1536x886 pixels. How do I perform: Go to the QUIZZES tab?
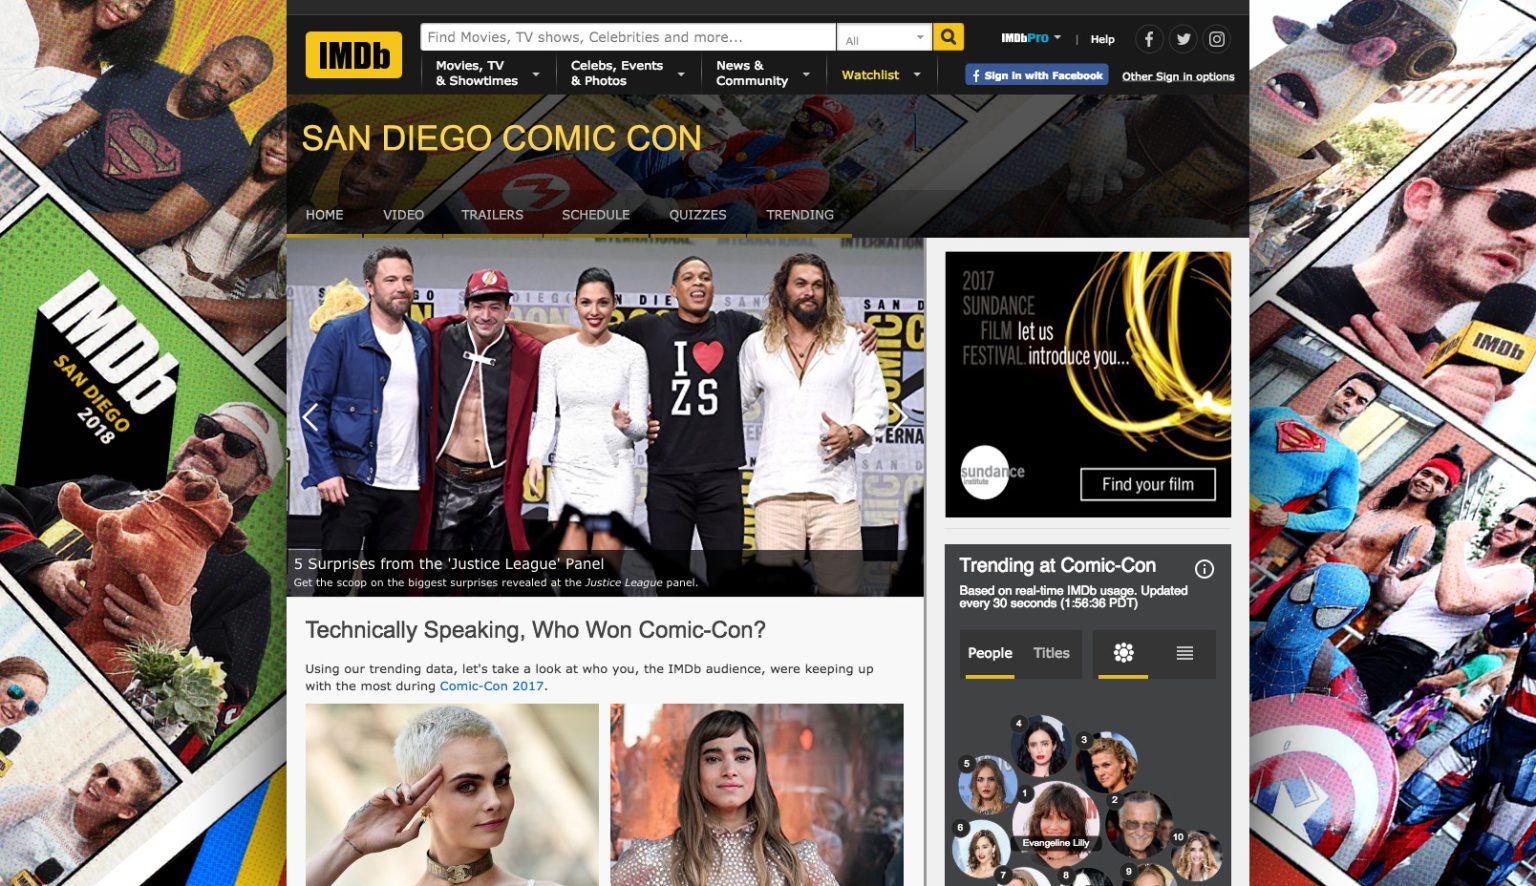click(x=698, y=215)
